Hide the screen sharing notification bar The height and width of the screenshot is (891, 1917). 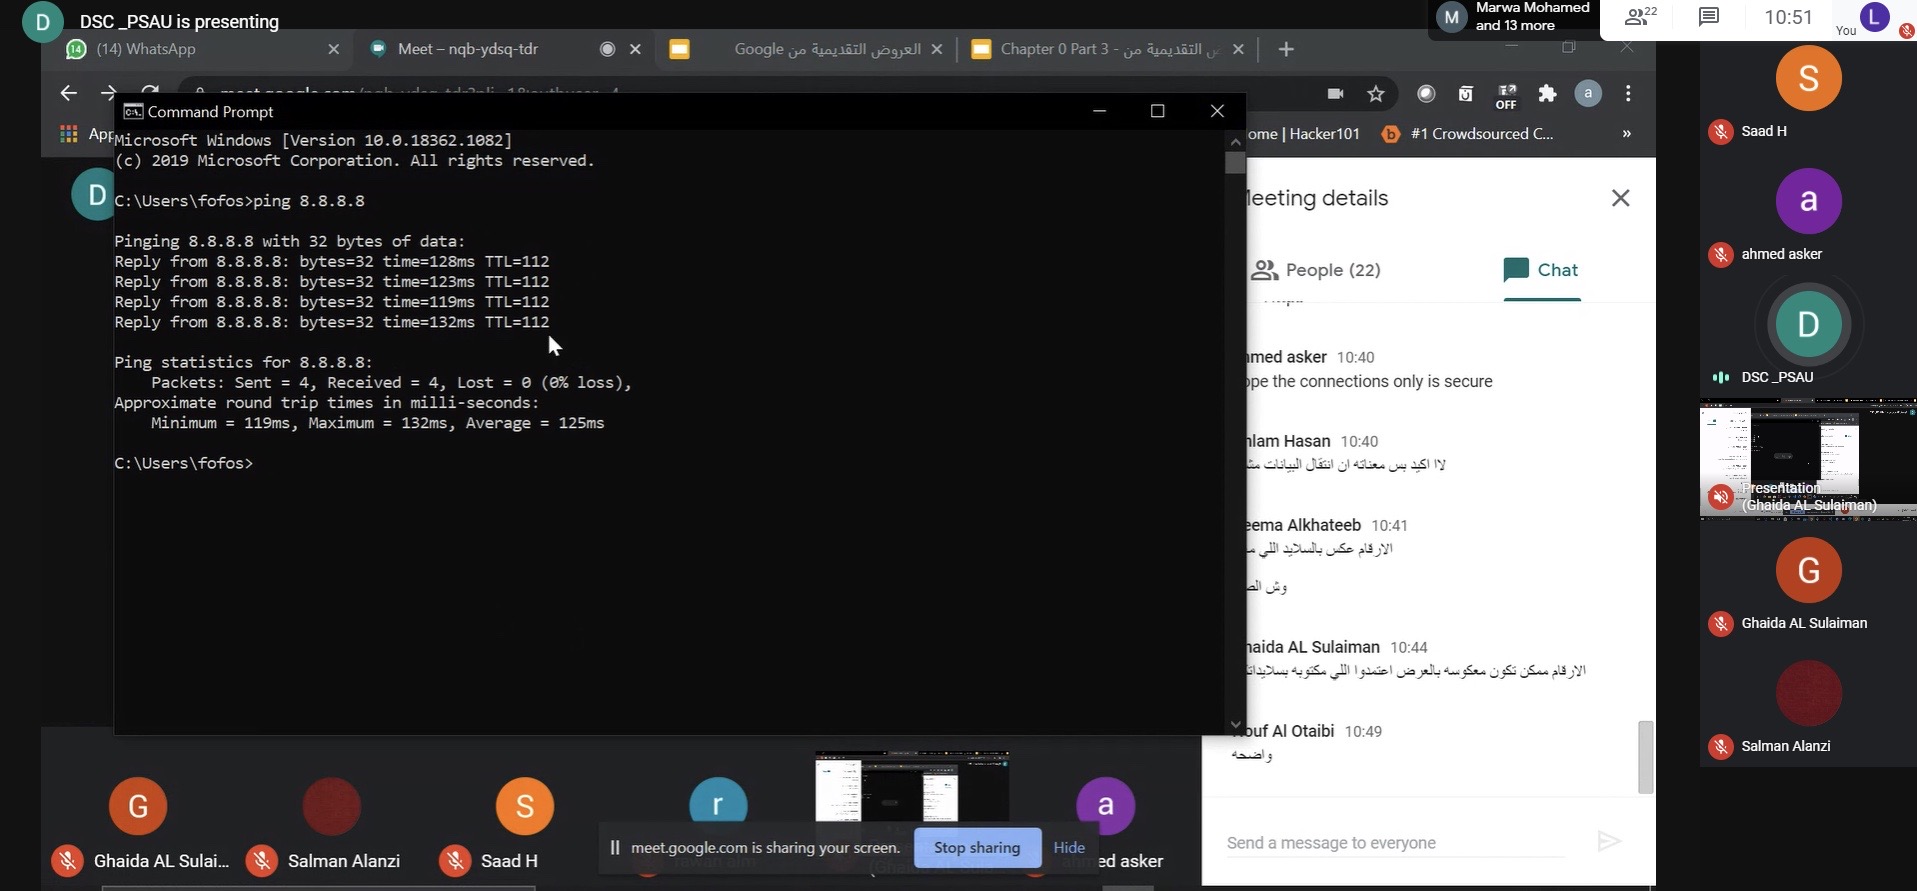tap(1069, 847)
